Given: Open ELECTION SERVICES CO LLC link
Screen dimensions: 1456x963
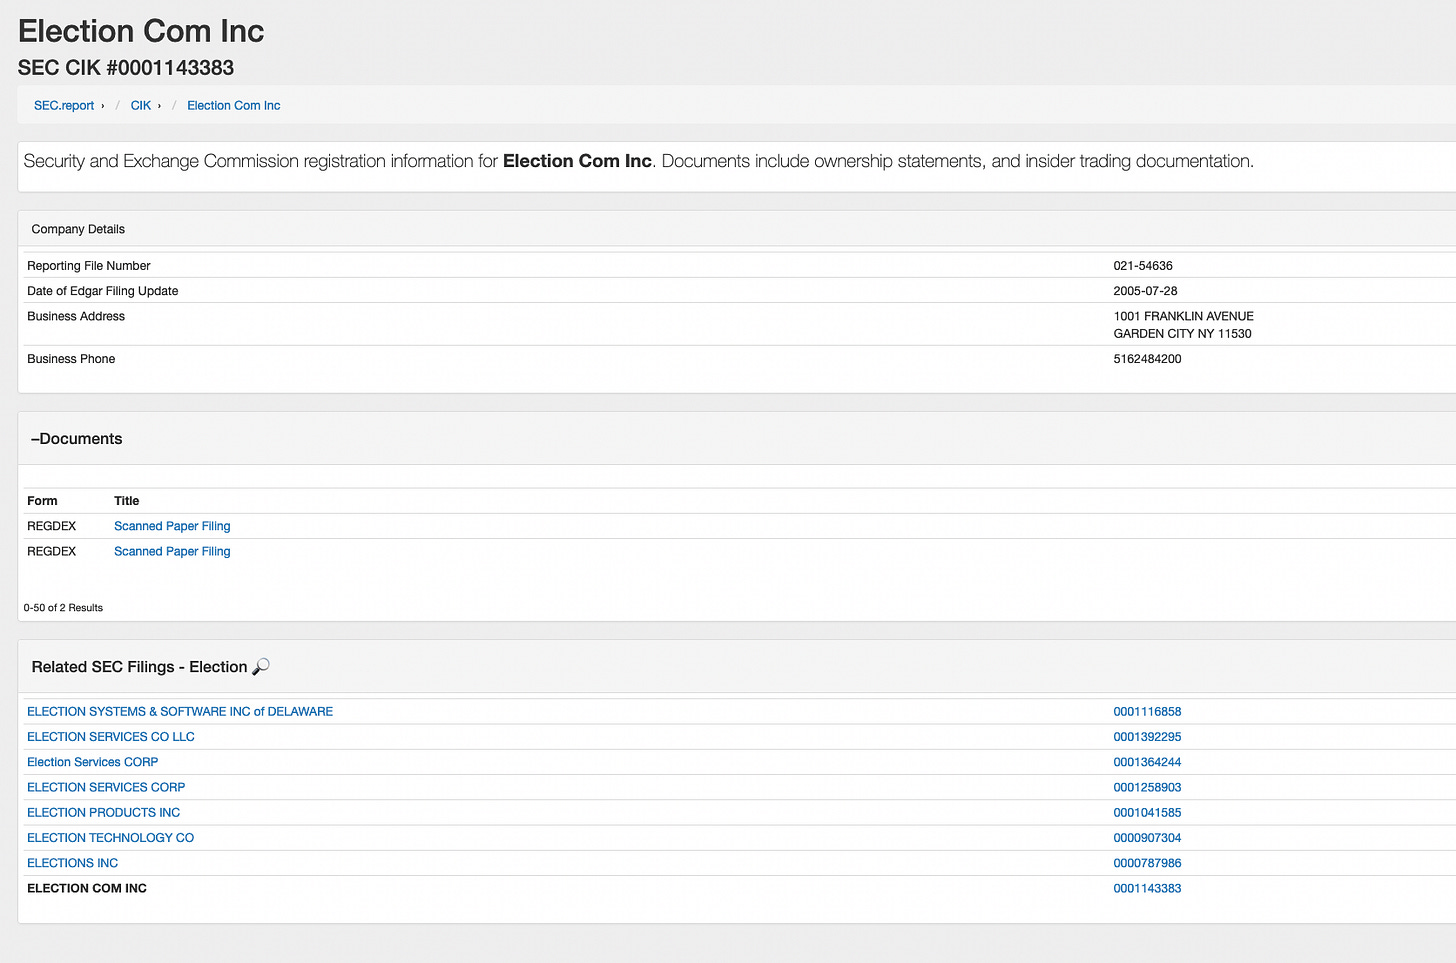Looking at the screenshot, I should coord(111,737).
